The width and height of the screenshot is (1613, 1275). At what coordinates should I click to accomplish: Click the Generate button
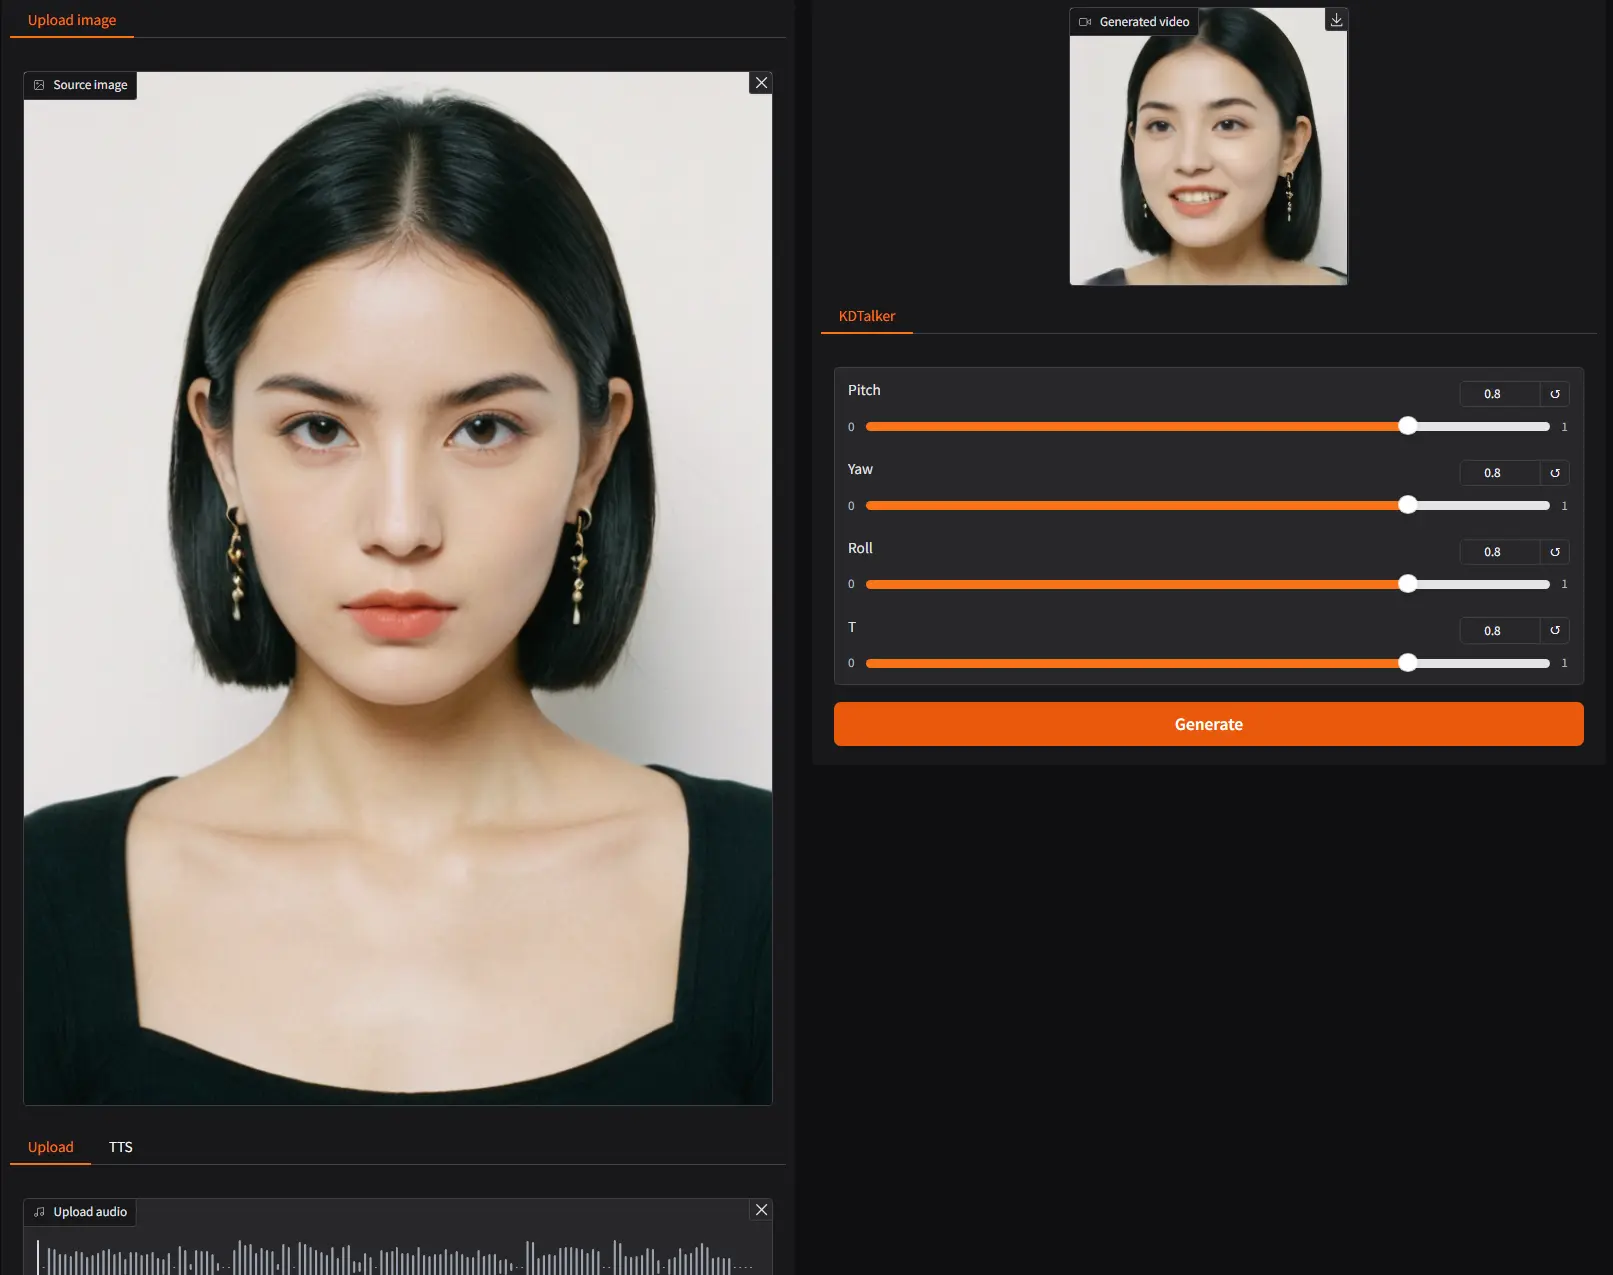pos(1208,724)
